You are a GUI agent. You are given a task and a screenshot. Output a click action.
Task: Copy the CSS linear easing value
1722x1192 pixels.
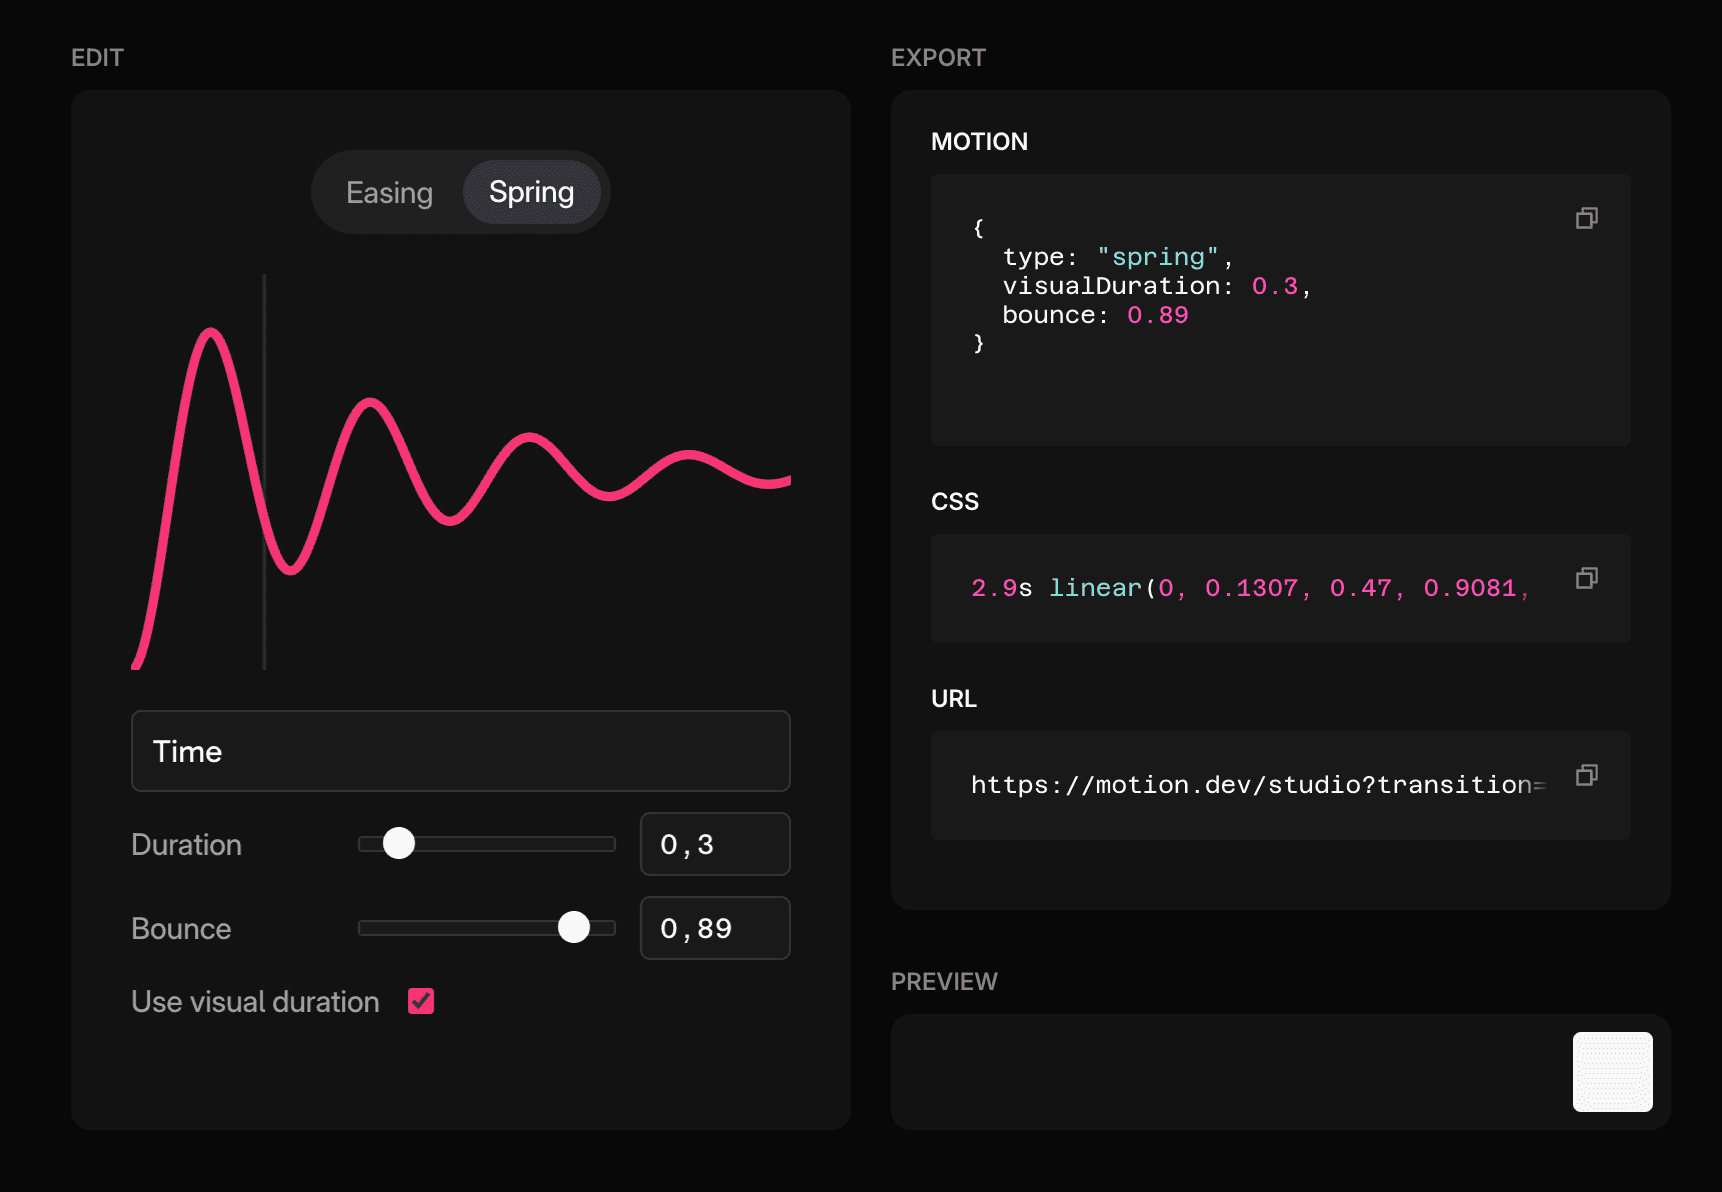point(1586,578)
